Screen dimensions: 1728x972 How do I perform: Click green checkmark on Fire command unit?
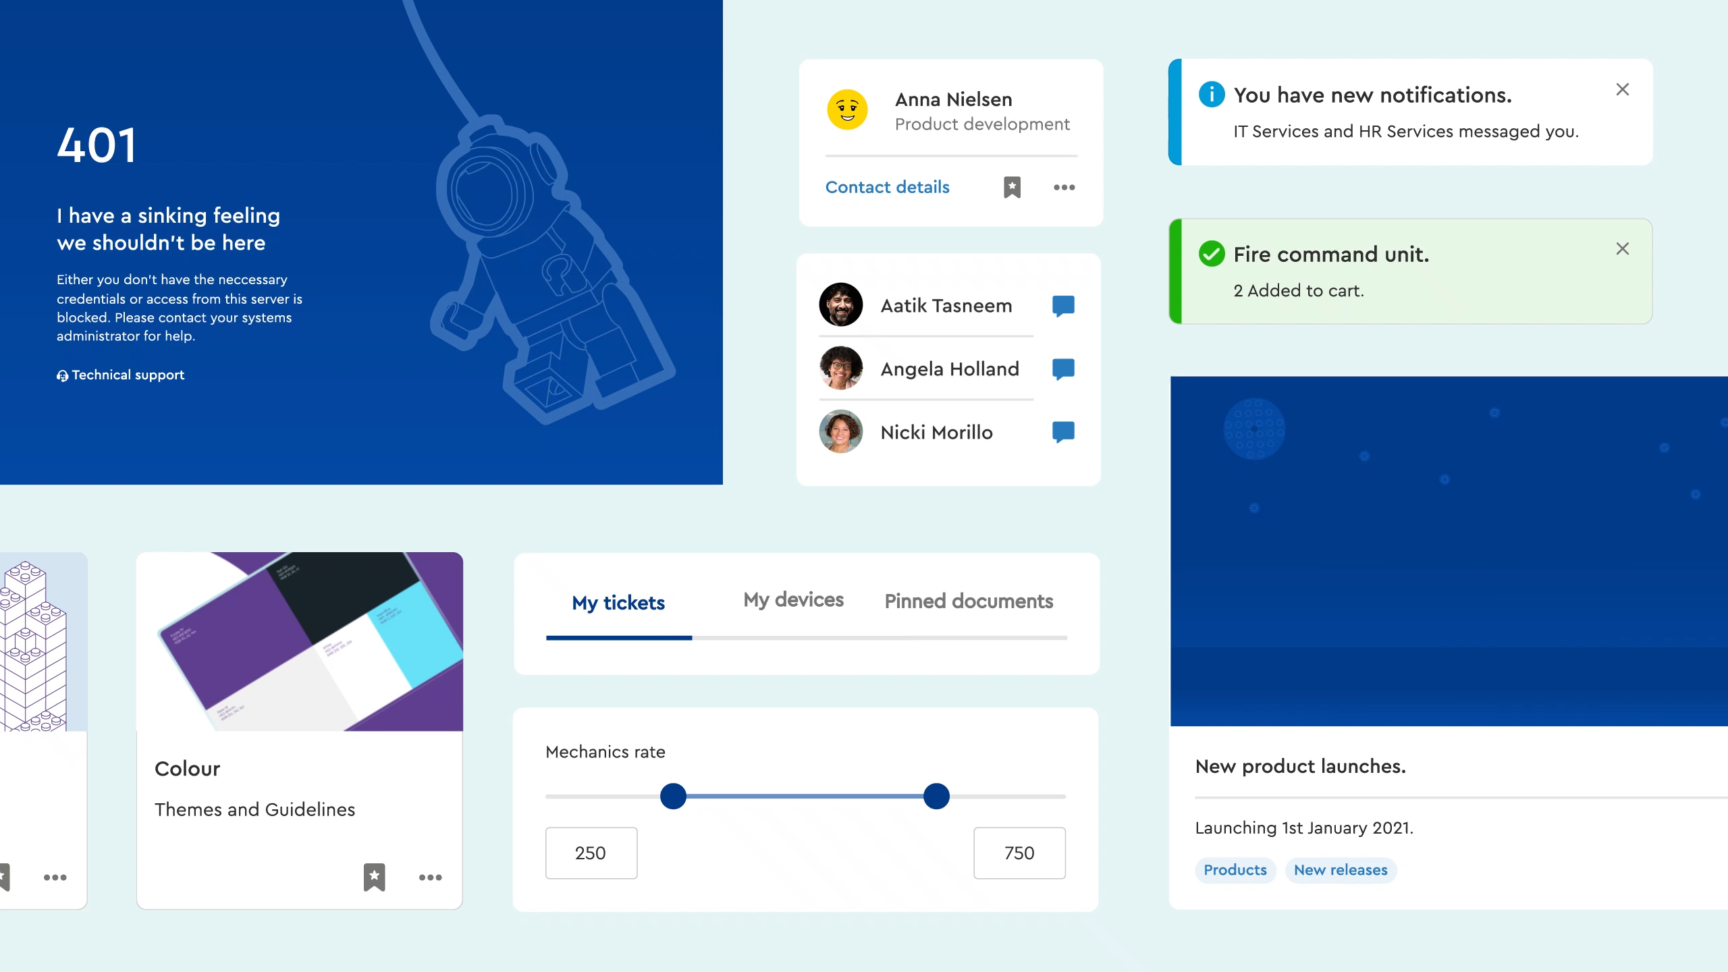pyautogui.click(x=1211, y=254)
